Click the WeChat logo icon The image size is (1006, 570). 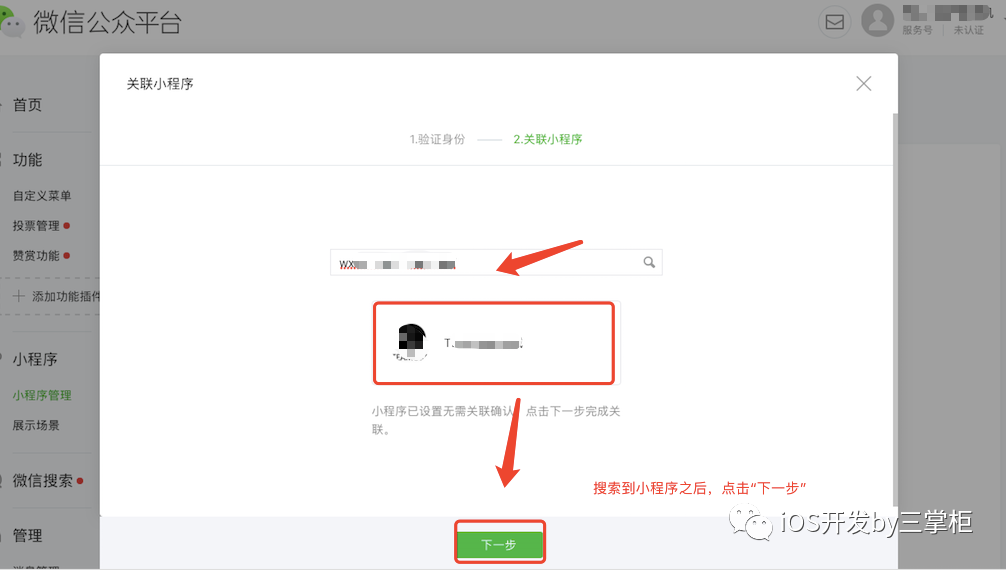pyautogui.click(x=12, y=22)
